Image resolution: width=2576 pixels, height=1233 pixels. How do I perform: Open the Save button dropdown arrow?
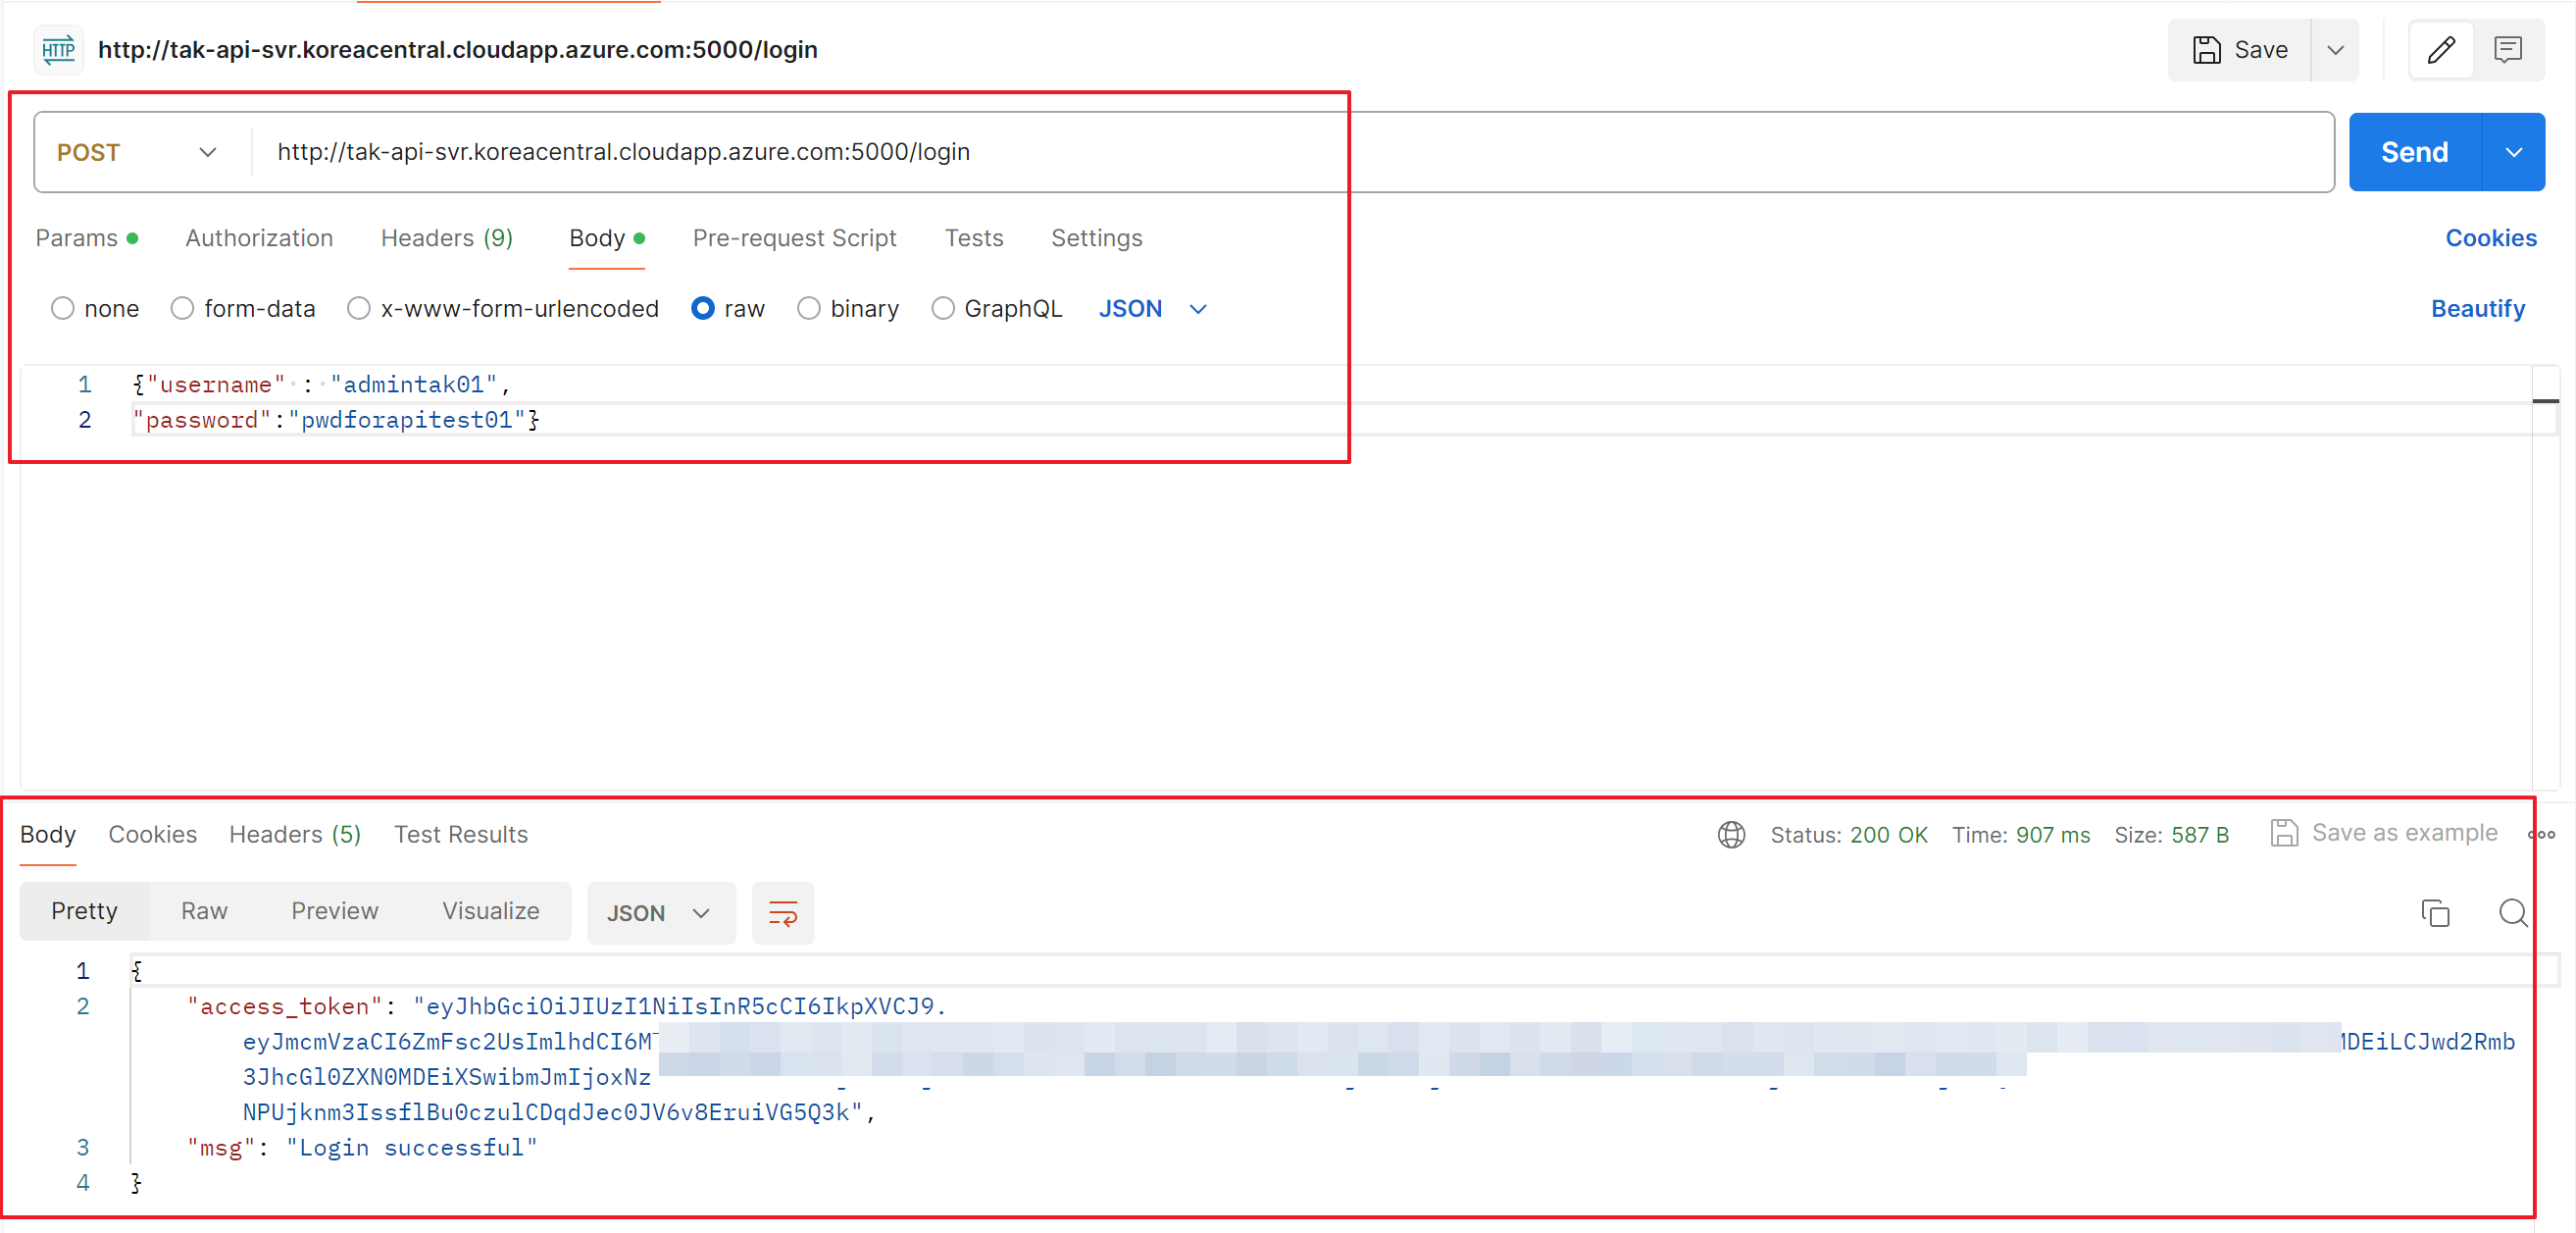(x=2335, y=50)
